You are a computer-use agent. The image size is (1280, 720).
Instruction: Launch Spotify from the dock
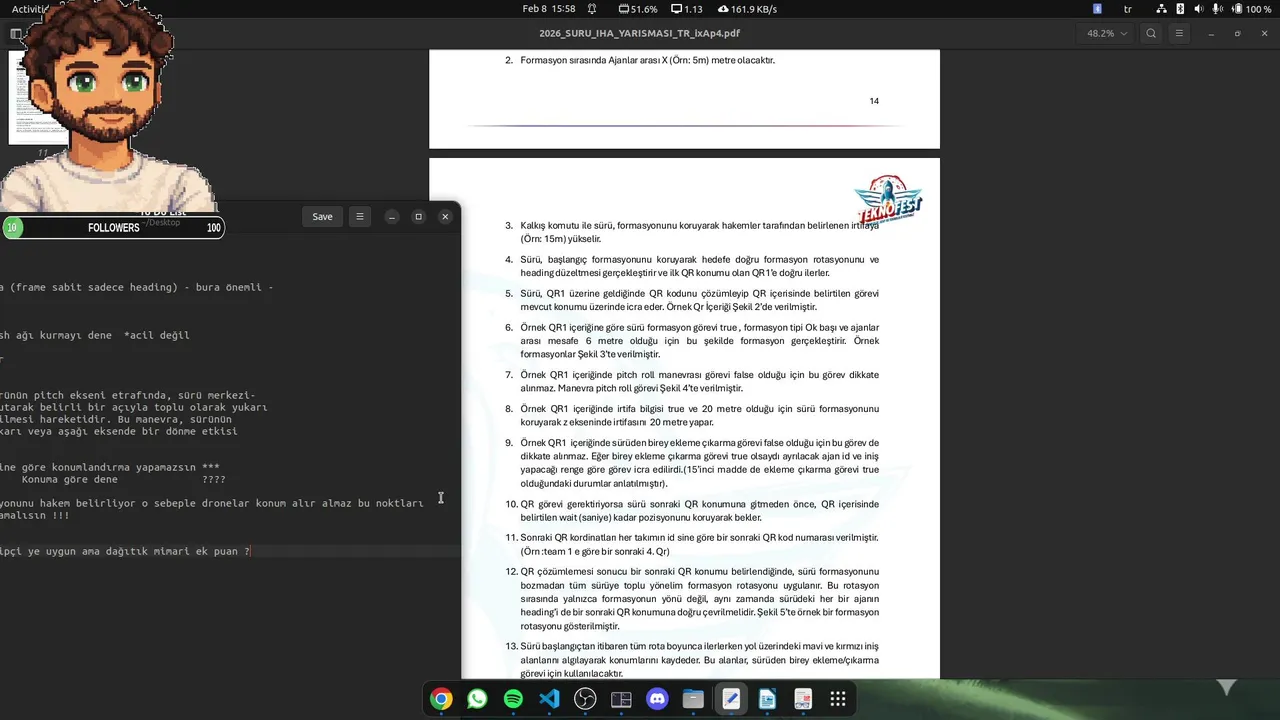(x=513, y=699)
